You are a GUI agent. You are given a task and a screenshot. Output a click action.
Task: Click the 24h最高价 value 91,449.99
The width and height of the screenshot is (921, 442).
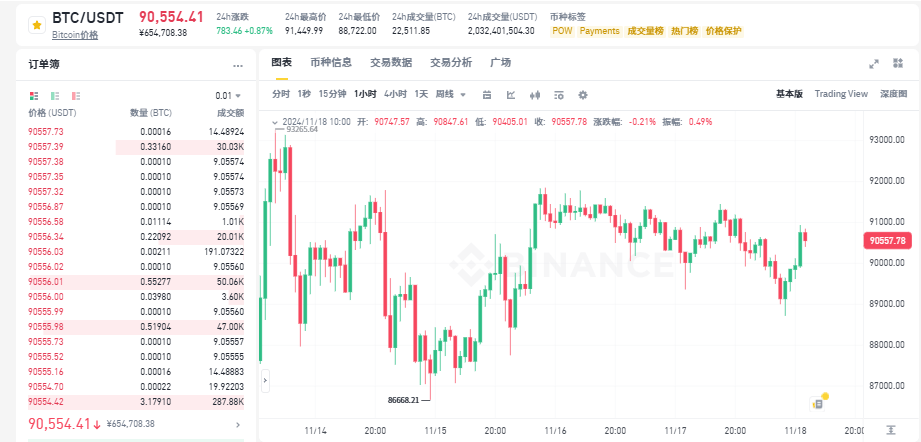[x=304, y=31]
